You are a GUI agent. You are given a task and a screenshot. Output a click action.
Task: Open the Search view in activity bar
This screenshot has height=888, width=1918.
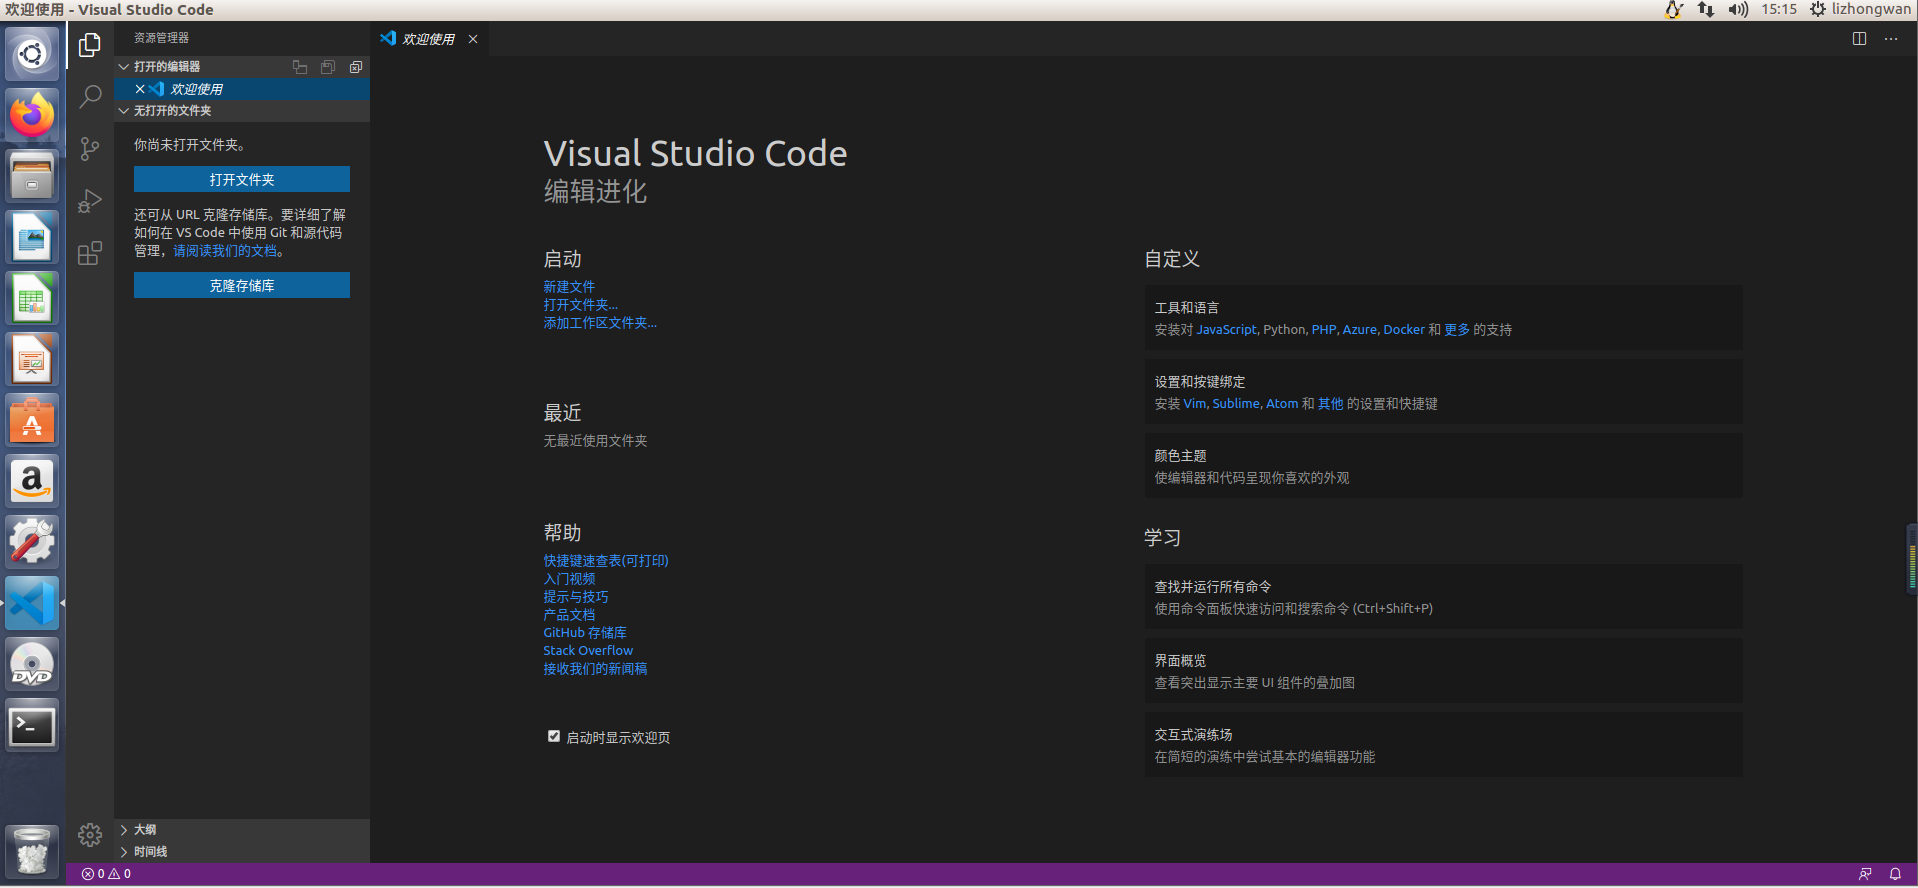tap(90, 97)
